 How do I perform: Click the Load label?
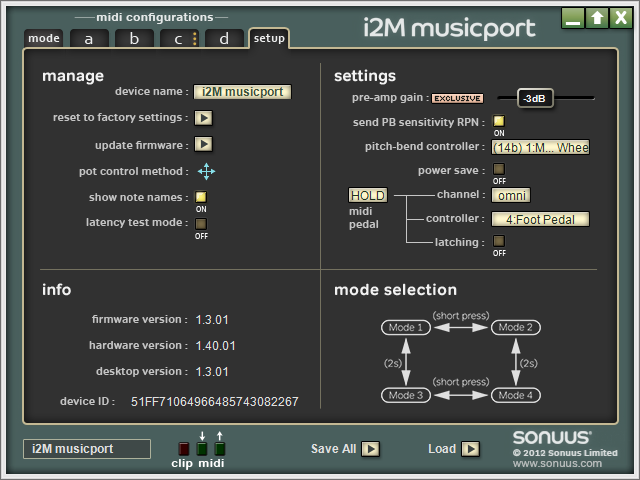(x=442, y=449)
